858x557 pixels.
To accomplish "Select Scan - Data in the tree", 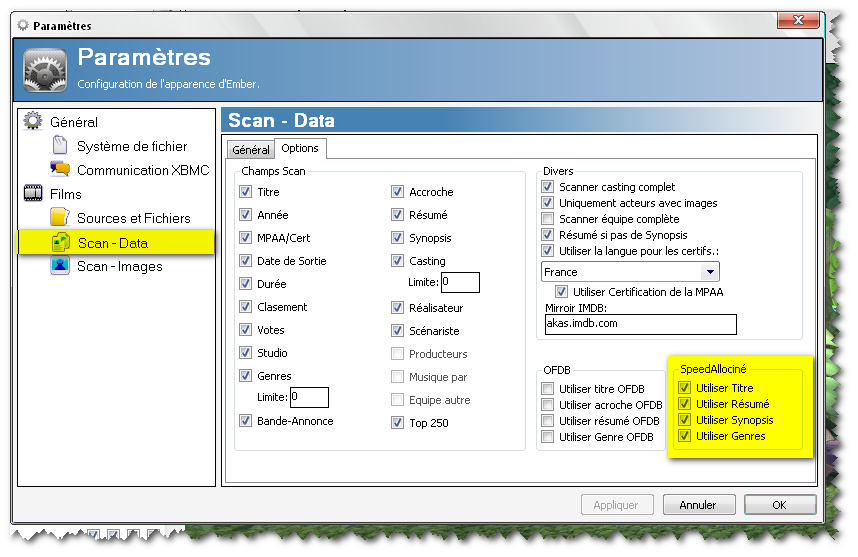I will [x=113, y=243].
